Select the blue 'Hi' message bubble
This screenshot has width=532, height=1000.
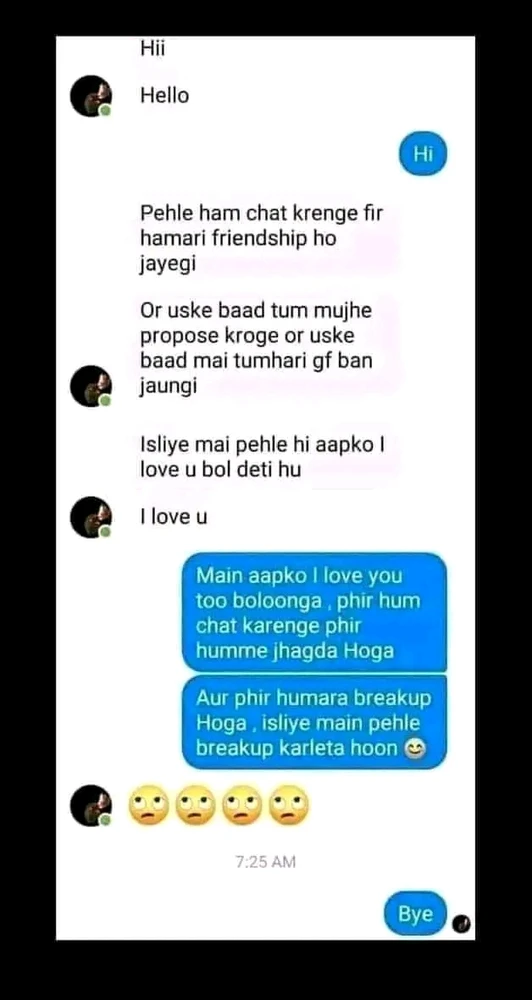click(x=423, y=154)
